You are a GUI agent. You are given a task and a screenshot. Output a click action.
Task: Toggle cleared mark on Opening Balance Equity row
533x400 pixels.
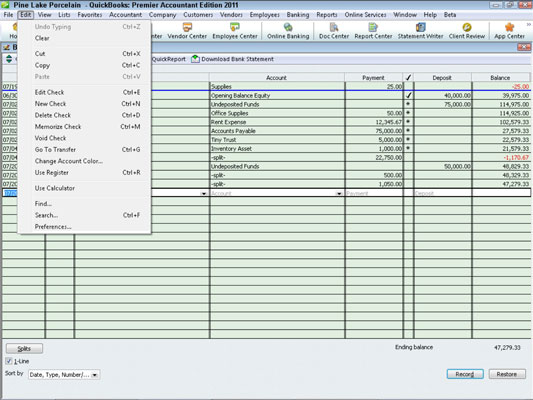pos(409,95)
